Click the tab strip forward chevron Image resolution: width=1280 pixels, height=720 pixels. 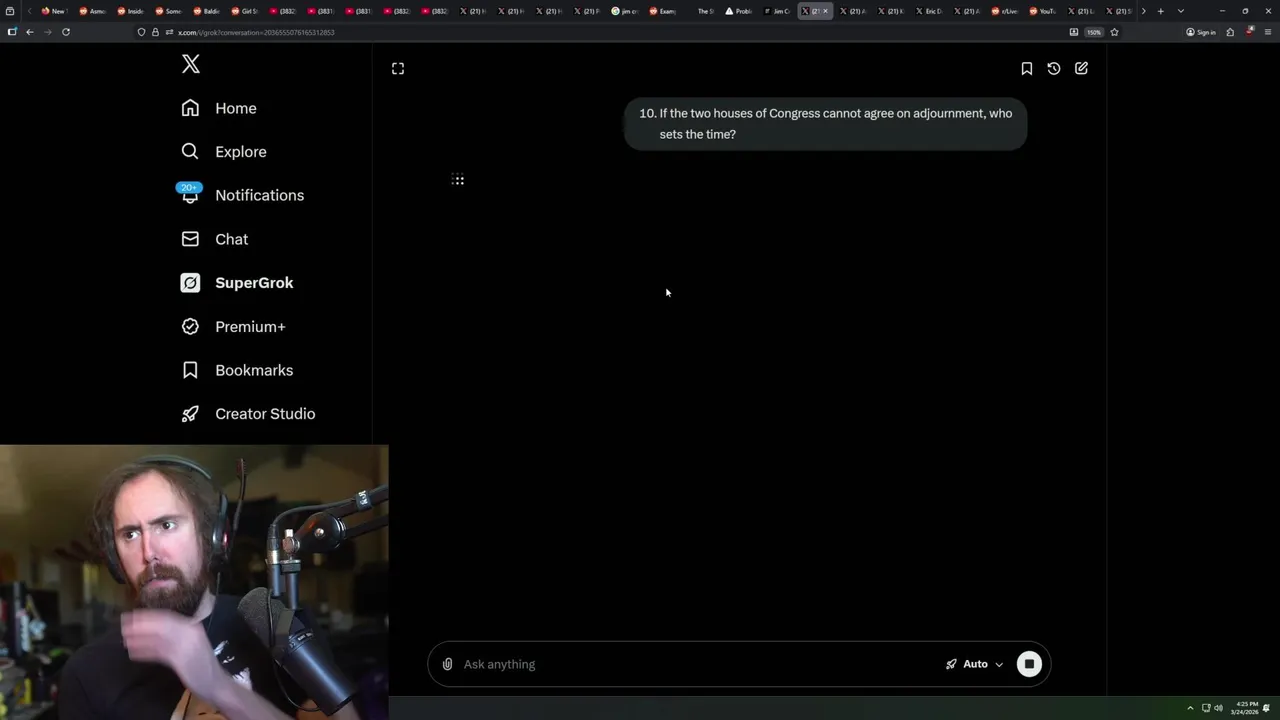(1143, 11)
